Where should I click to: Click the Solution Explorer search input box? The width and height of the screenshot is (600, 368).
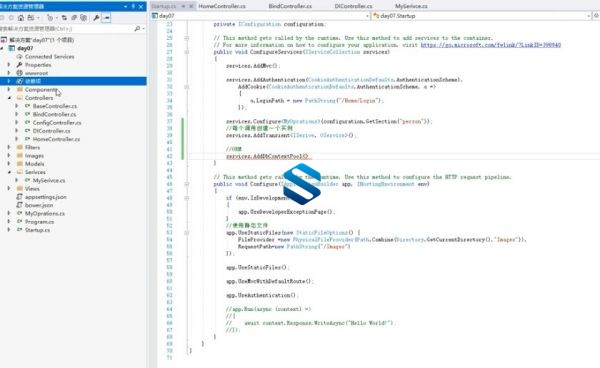(66, 29)
